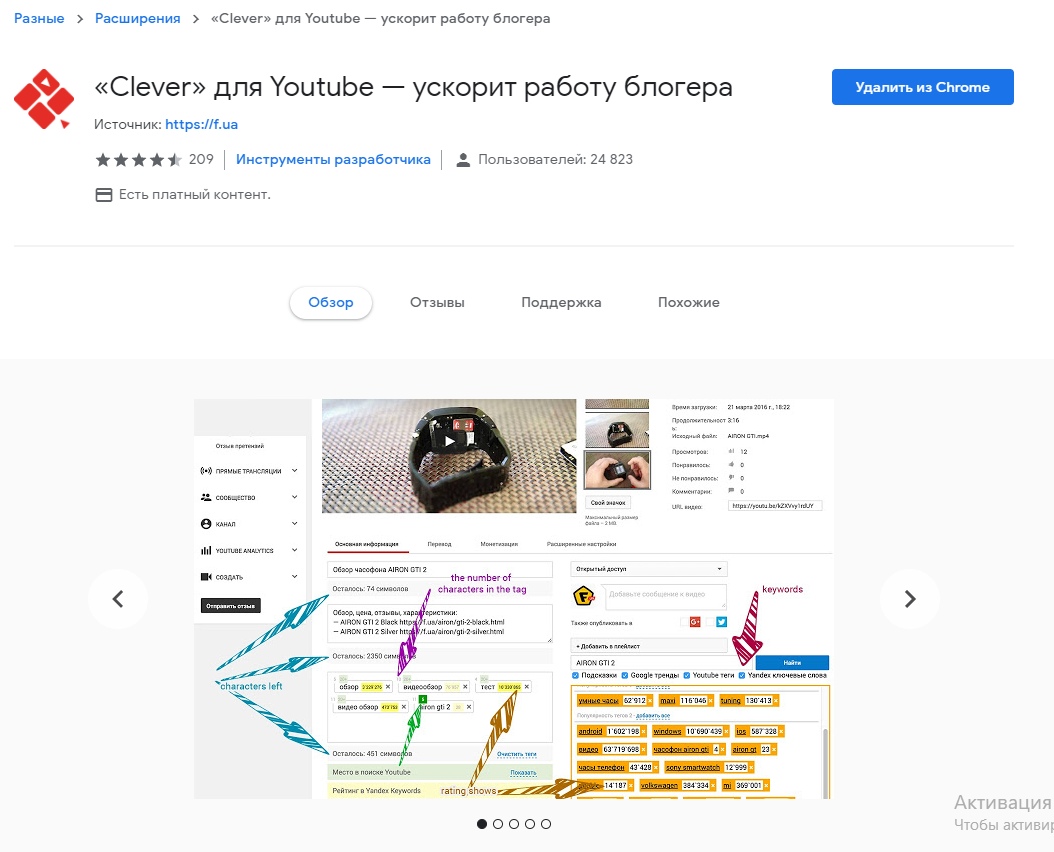The width and height of the screenshot is (1054, 852).
Task: Open the Открытый доступ dropdown
Action: [x=649, y=569]
